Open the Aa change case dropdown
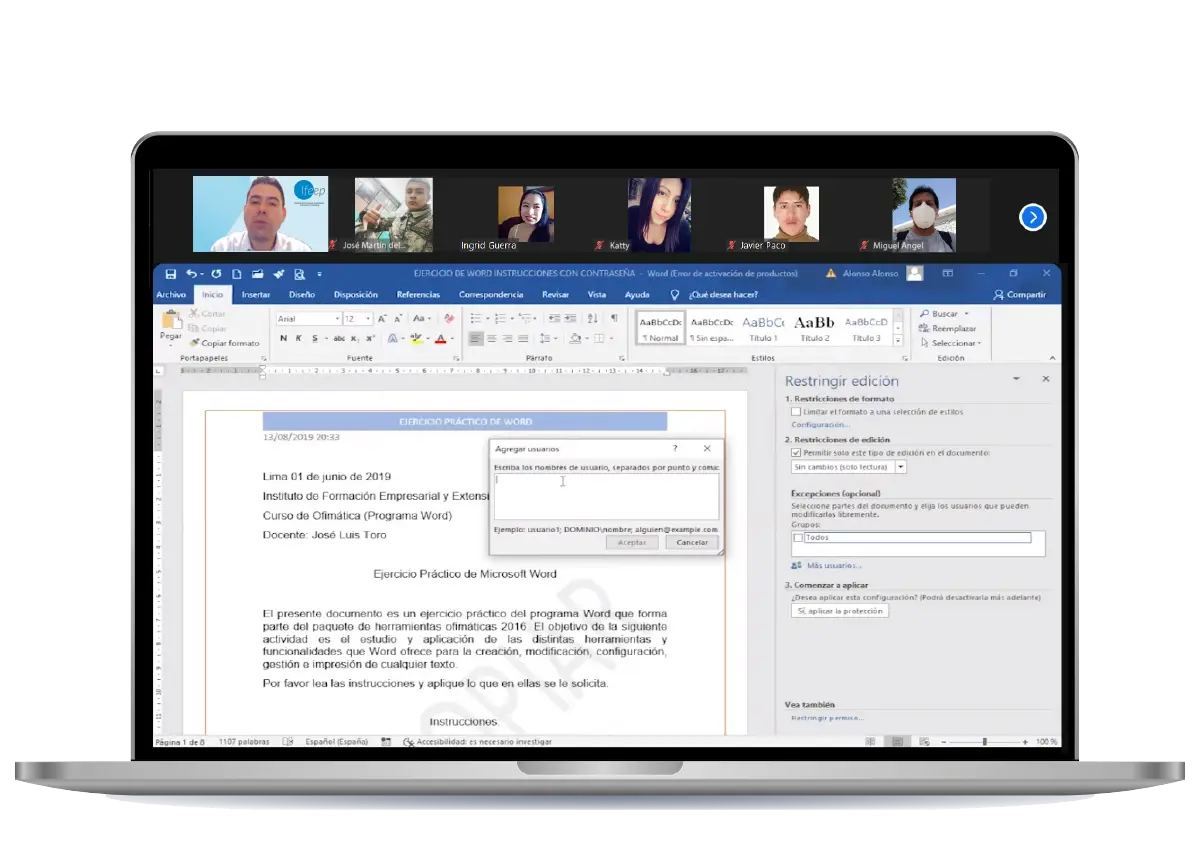Viewport: 1201px width, 861px height. pyautogui.click(x=422, y=319)
